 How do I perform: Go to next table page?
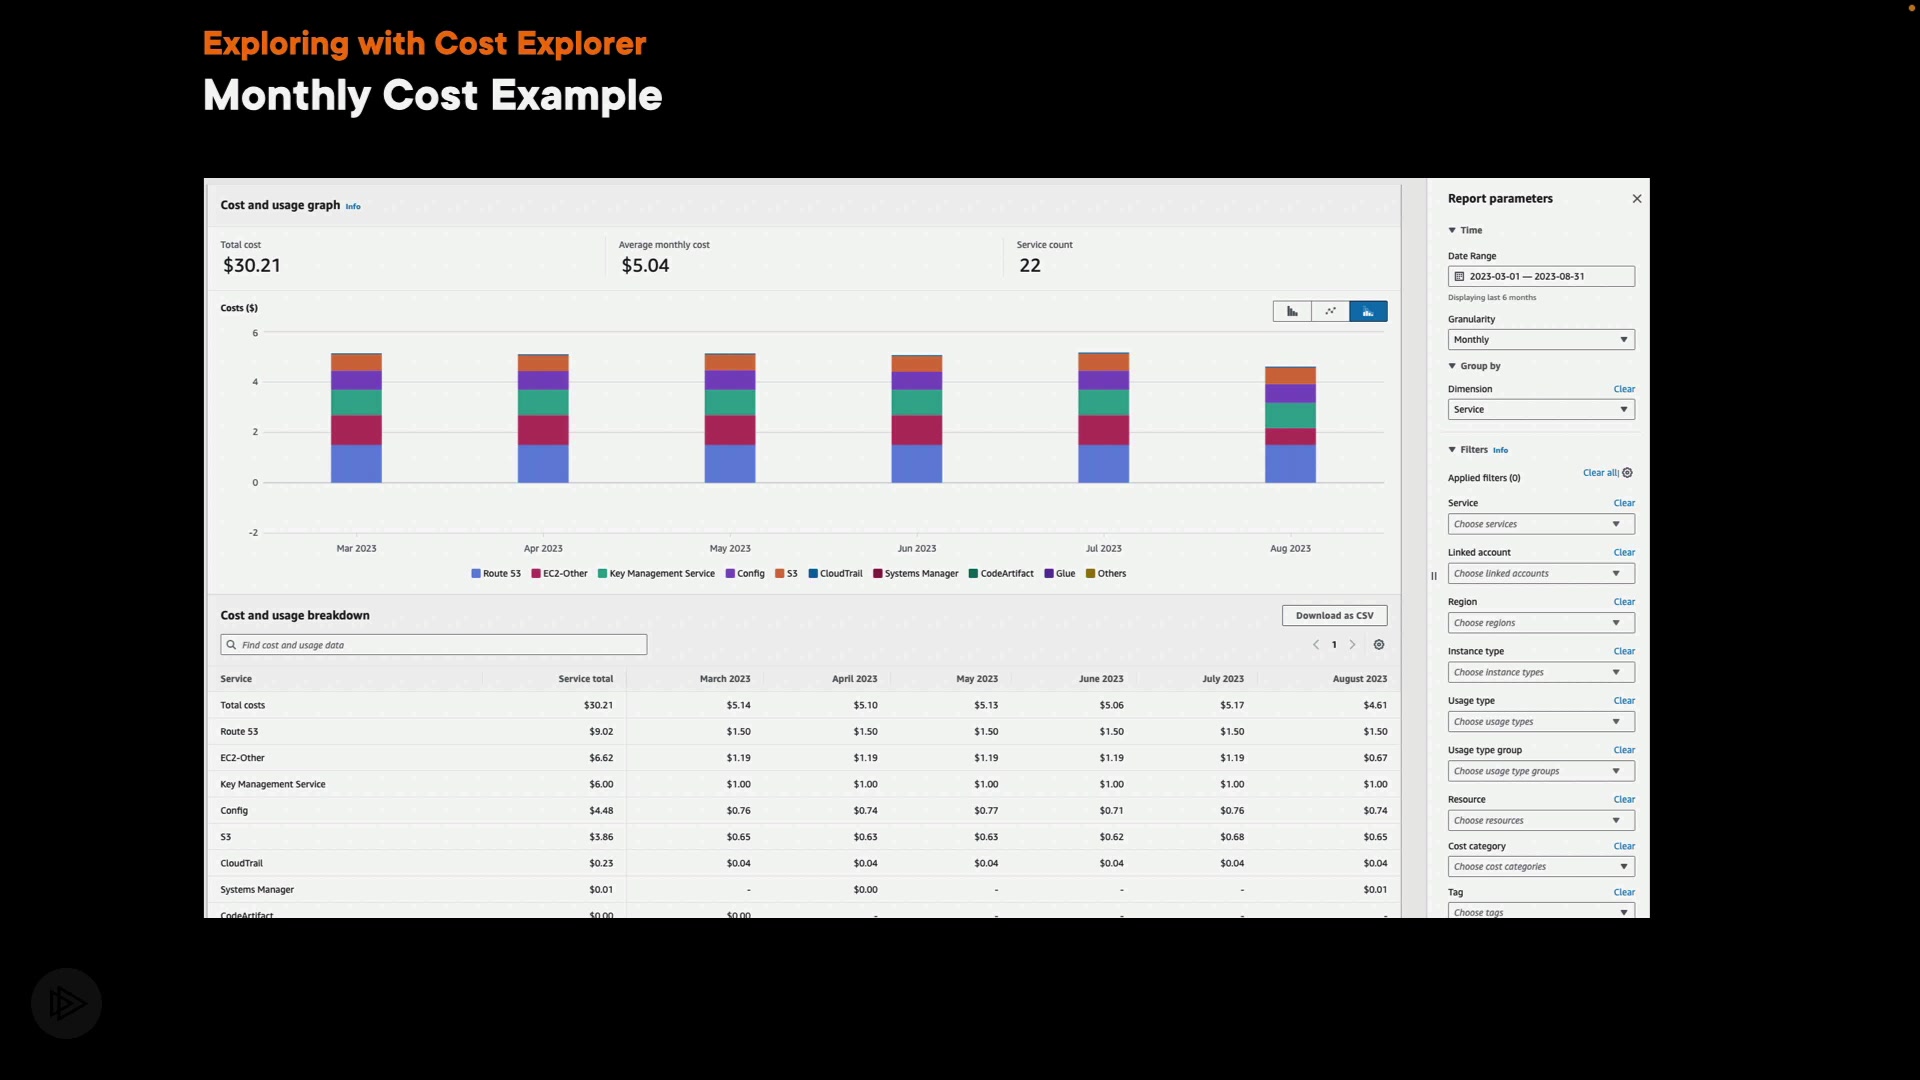tap(1353, 645)
